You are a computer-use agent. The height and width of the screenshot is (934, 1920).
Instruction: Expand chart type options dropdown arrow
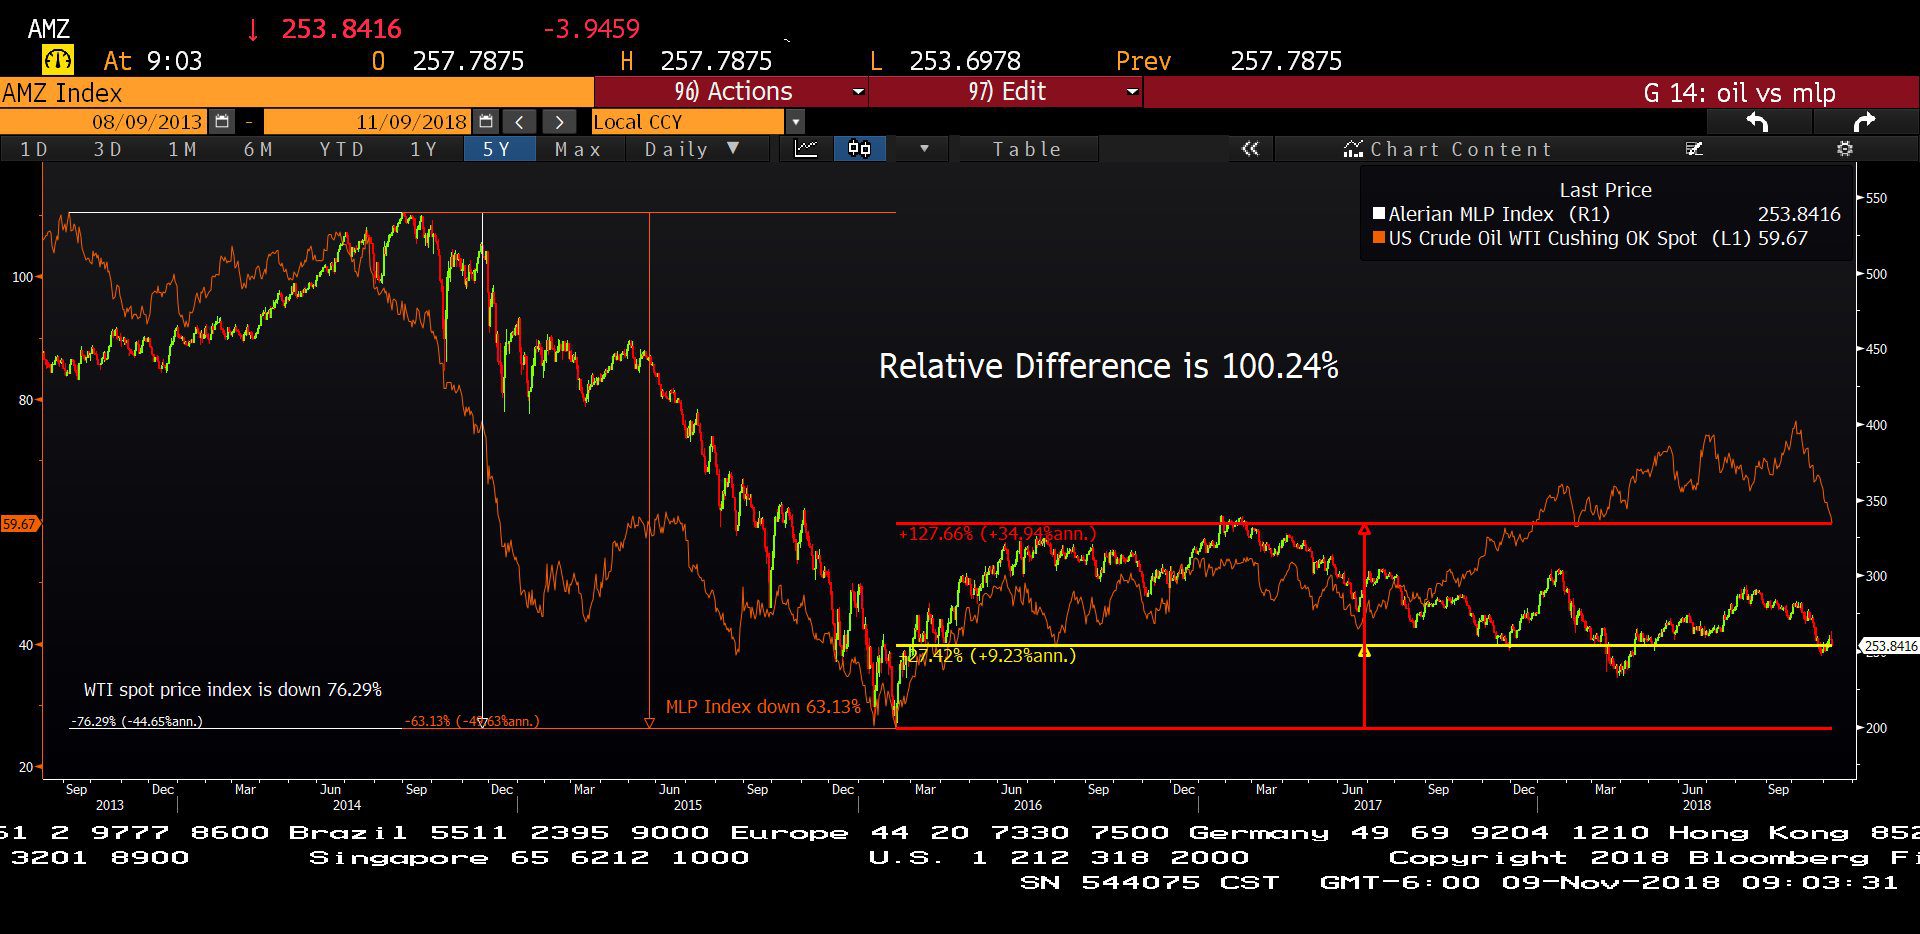click(924, 149)
